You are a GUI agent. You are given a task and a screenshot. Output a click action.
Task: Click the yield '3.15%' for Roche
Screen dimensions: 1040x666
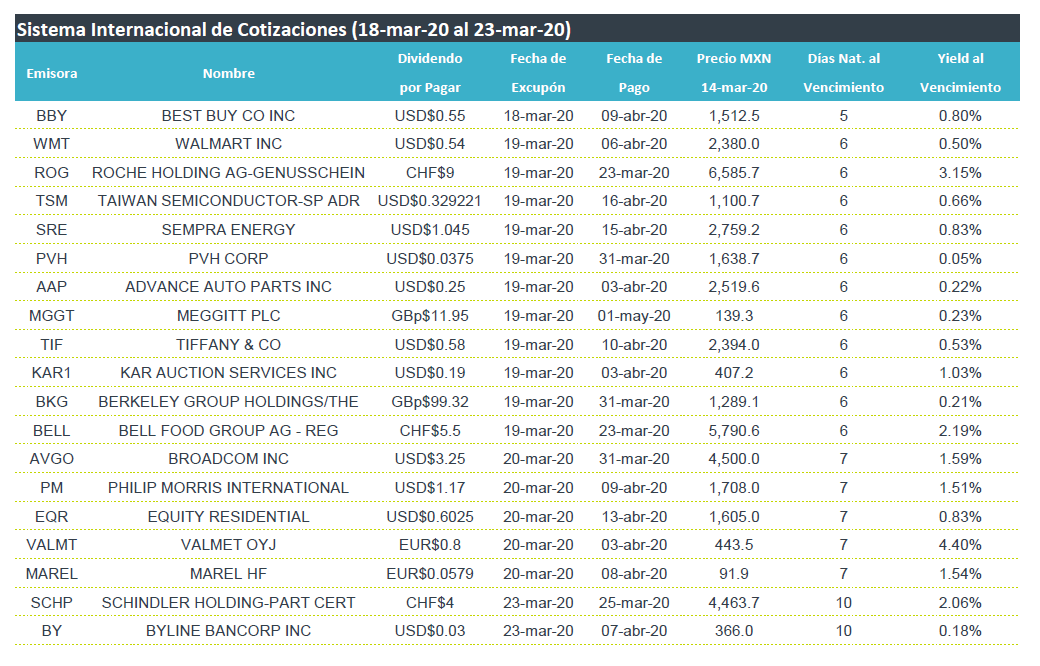click(960, 173)
